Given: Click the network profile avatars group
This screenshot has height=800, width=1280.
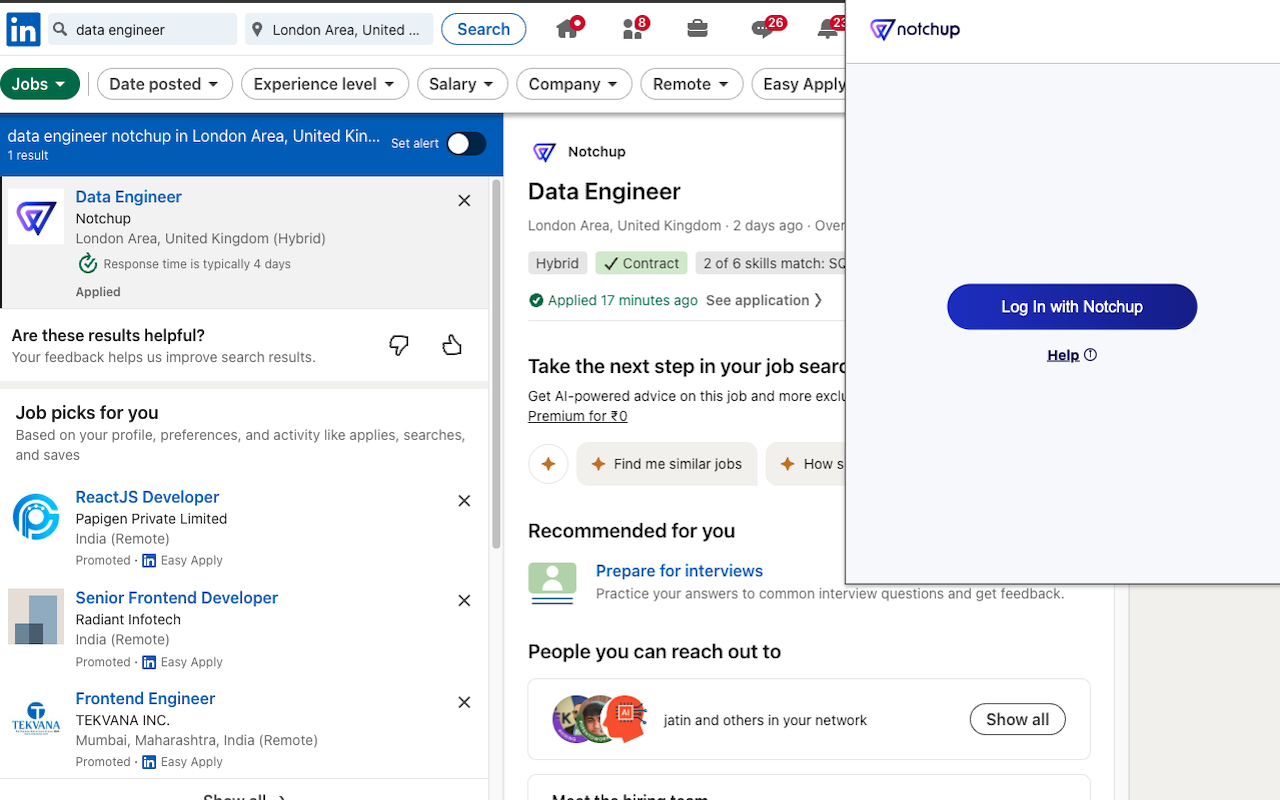Looking at the screenshot, I should [600, 719].
